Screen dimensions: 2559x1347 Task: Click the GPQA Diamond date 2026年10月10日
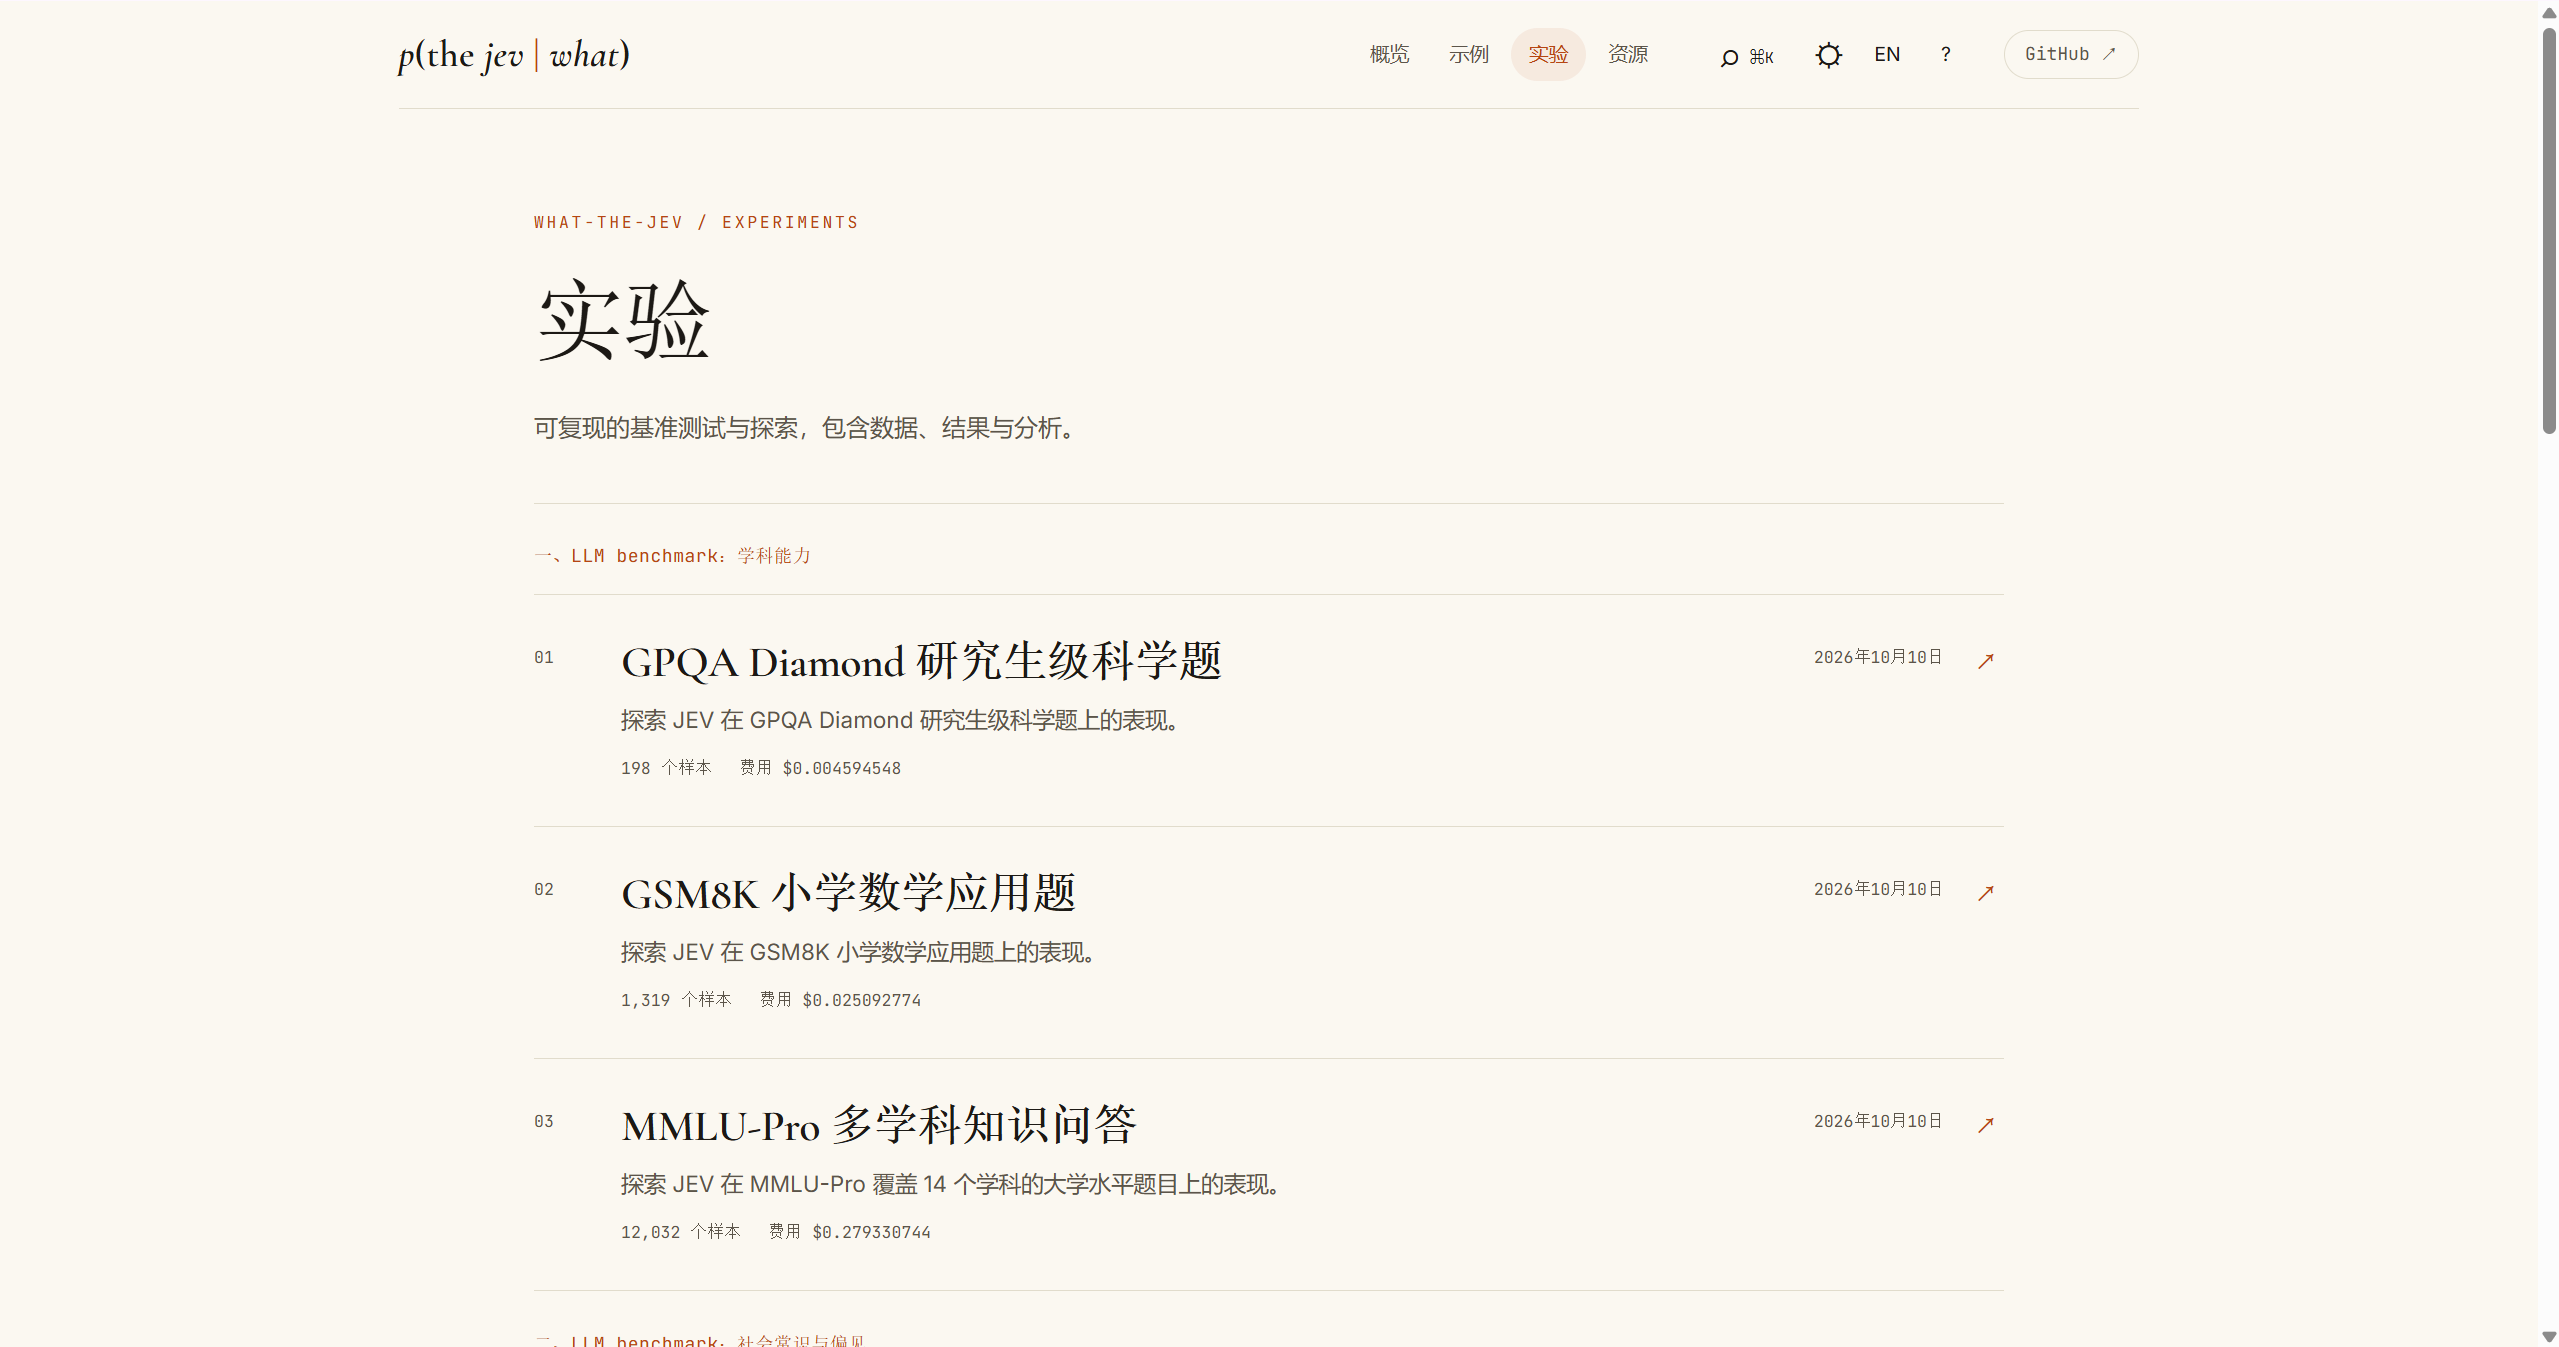(1878, 657)
